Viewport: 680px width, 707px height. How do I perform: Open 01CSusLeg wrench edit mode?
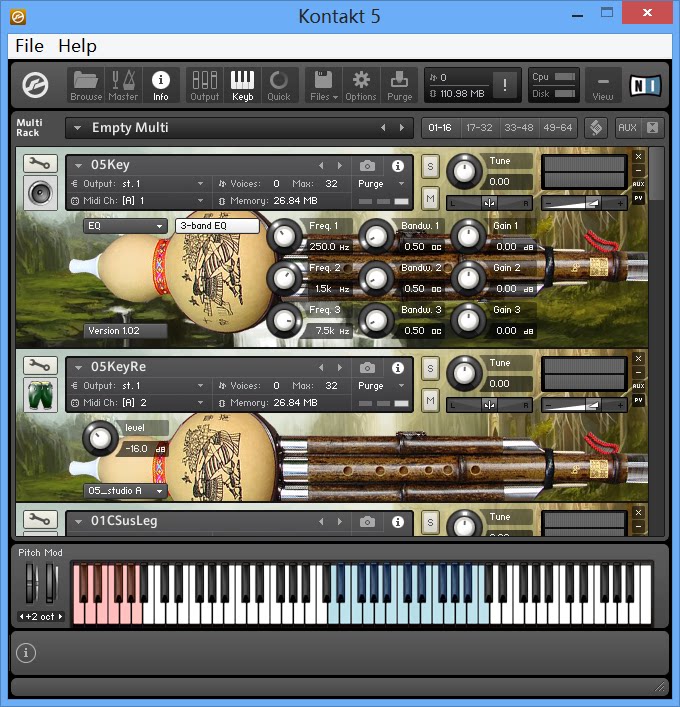click(40, 519)
